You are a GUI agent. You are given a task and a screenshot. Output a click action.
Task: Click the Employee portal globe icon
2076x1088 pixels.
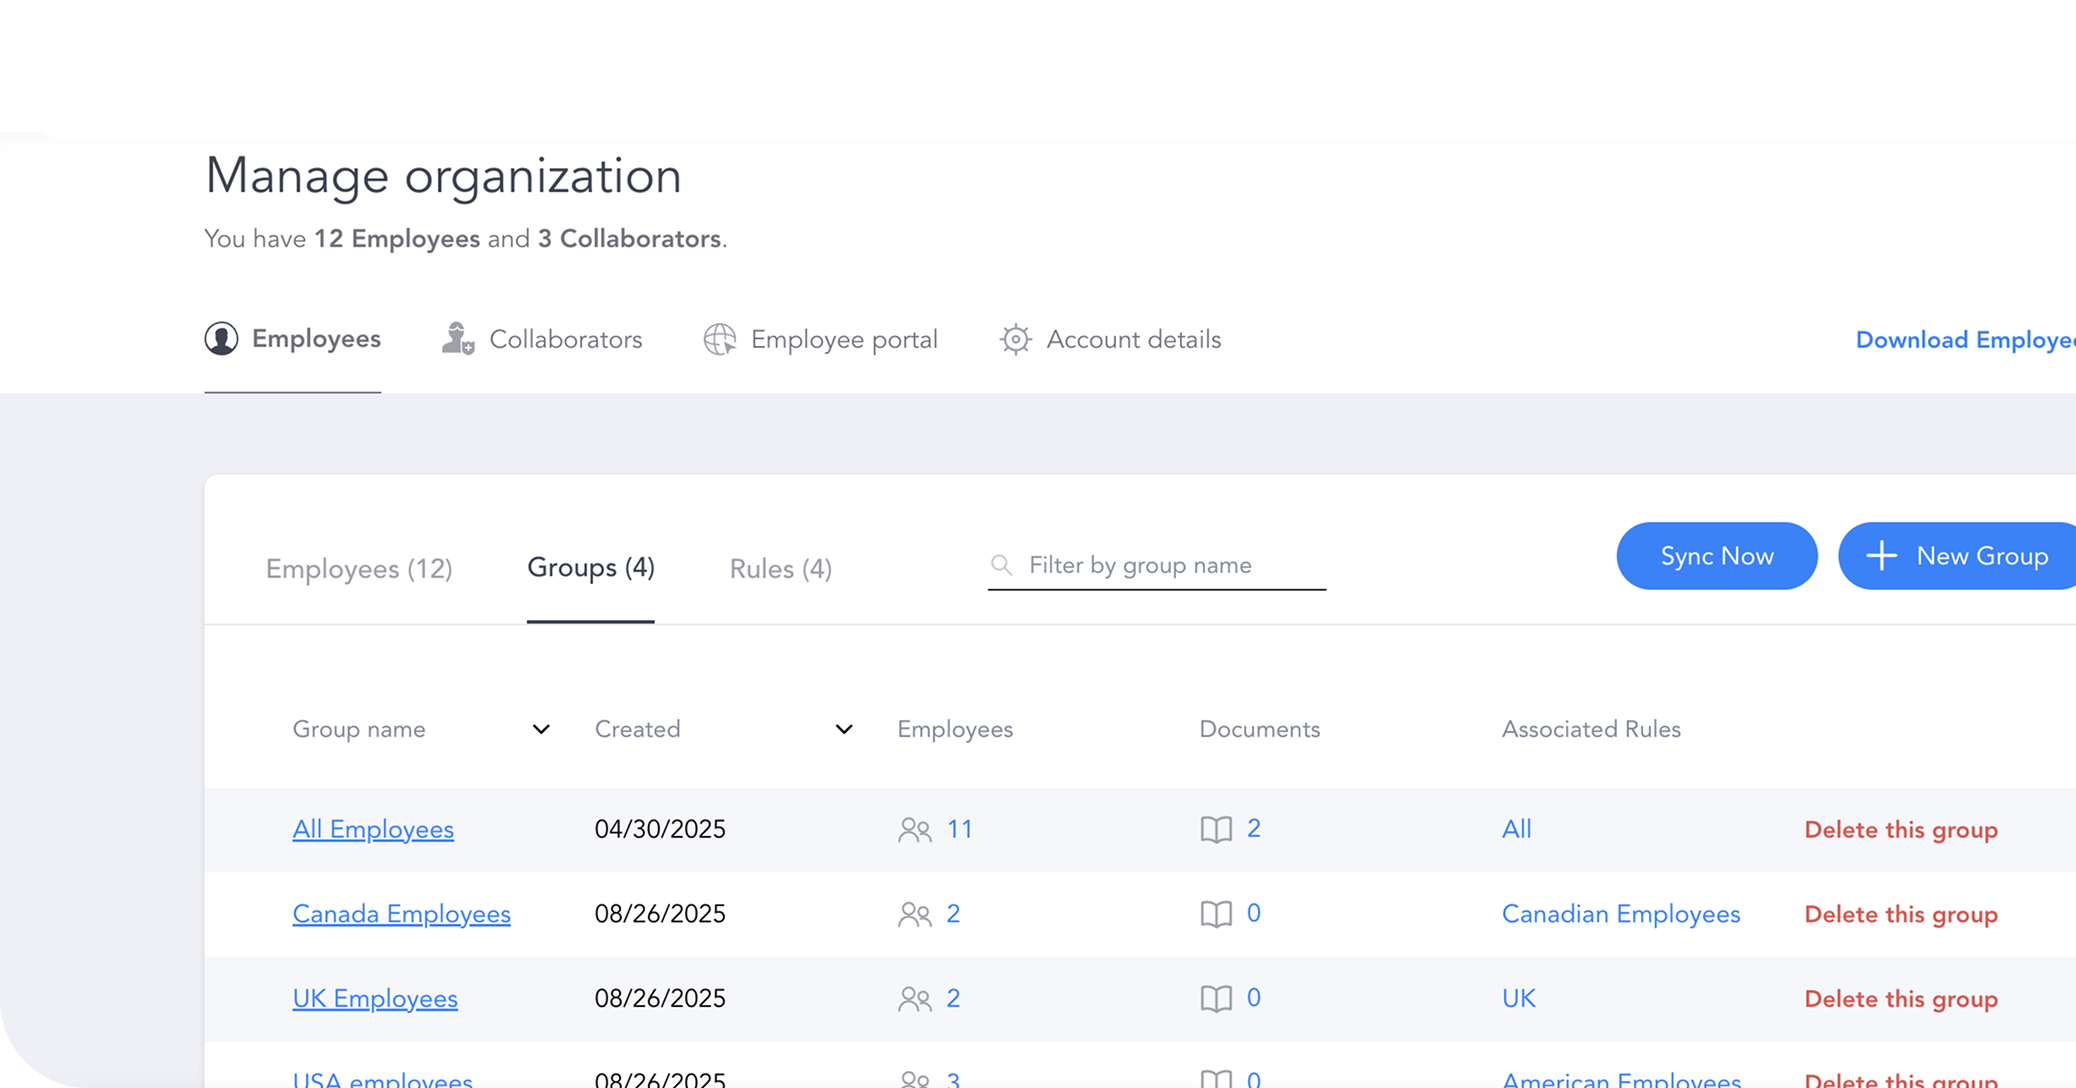[720, 339]
